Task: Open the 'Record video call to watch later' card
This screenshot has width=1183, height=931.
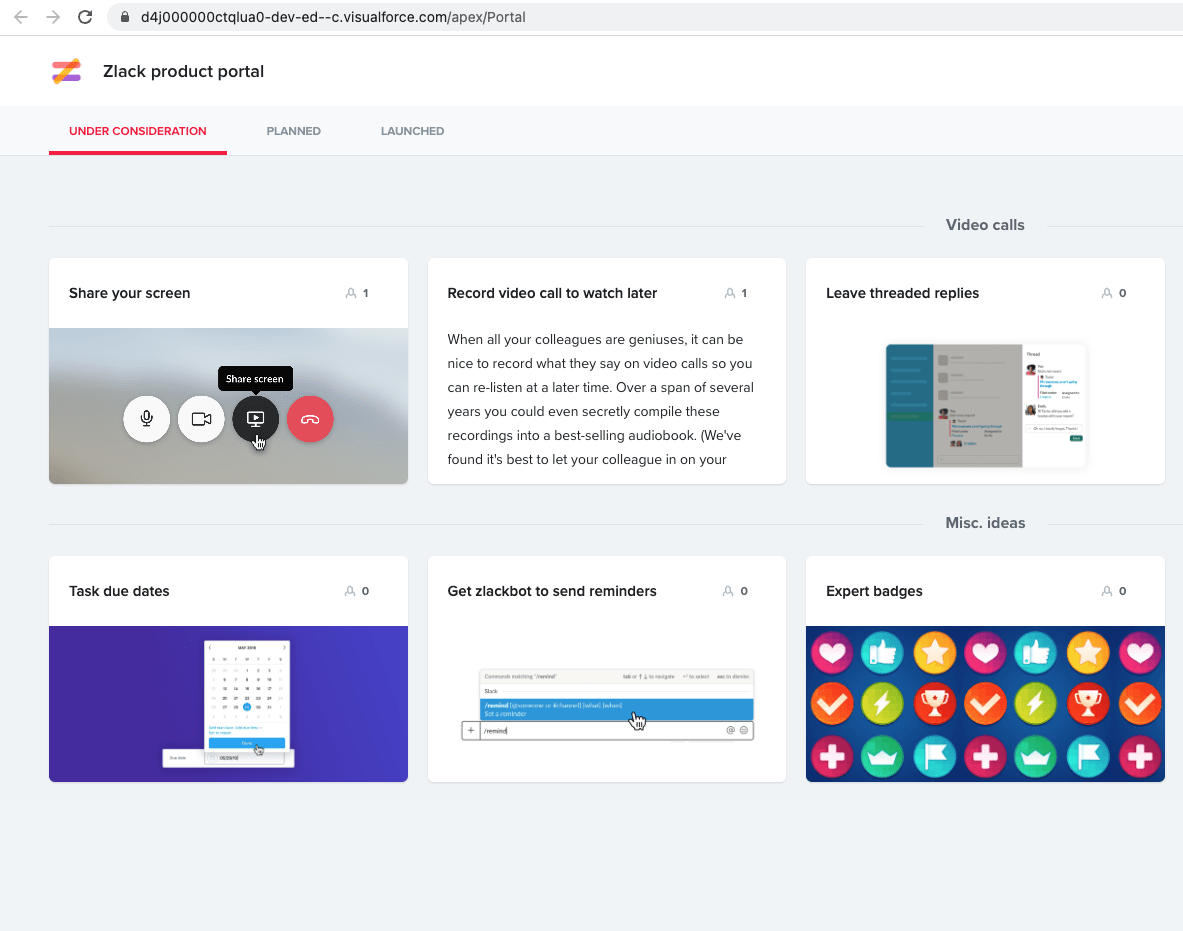Action: point(552,293)
